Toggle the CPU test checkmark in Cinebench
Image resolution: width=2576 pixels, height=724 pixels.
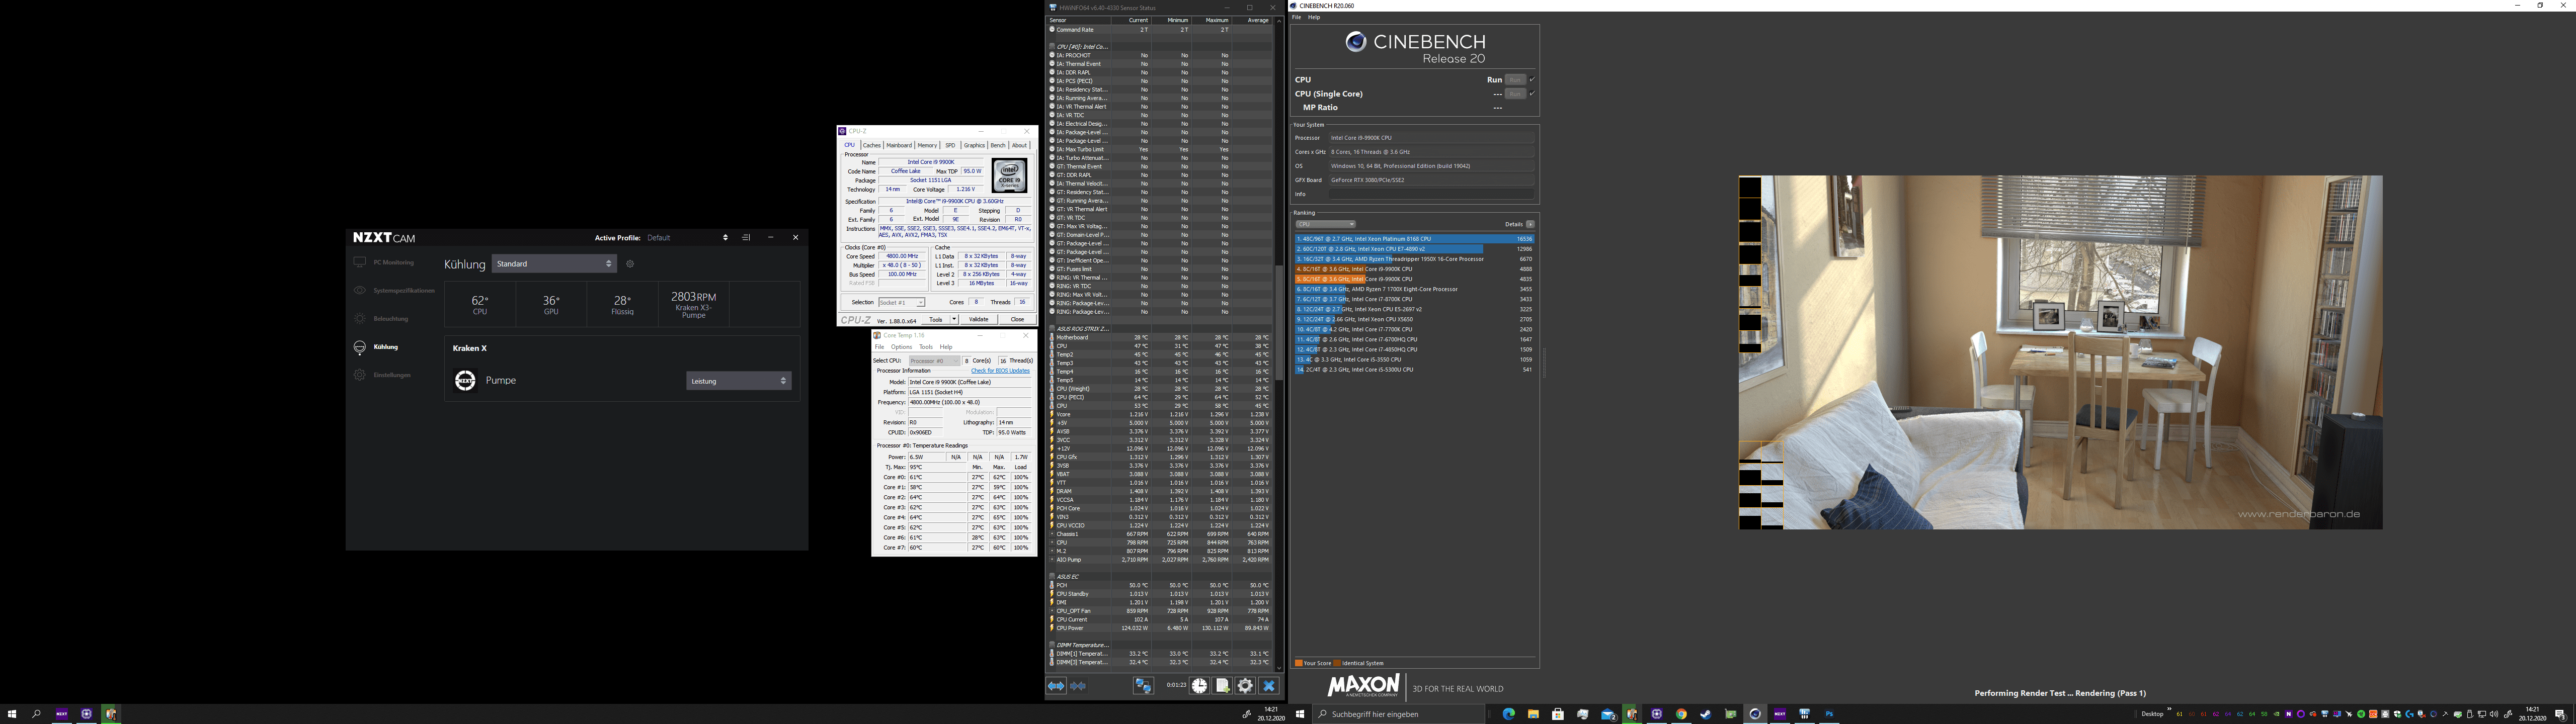coord(1532,79)
